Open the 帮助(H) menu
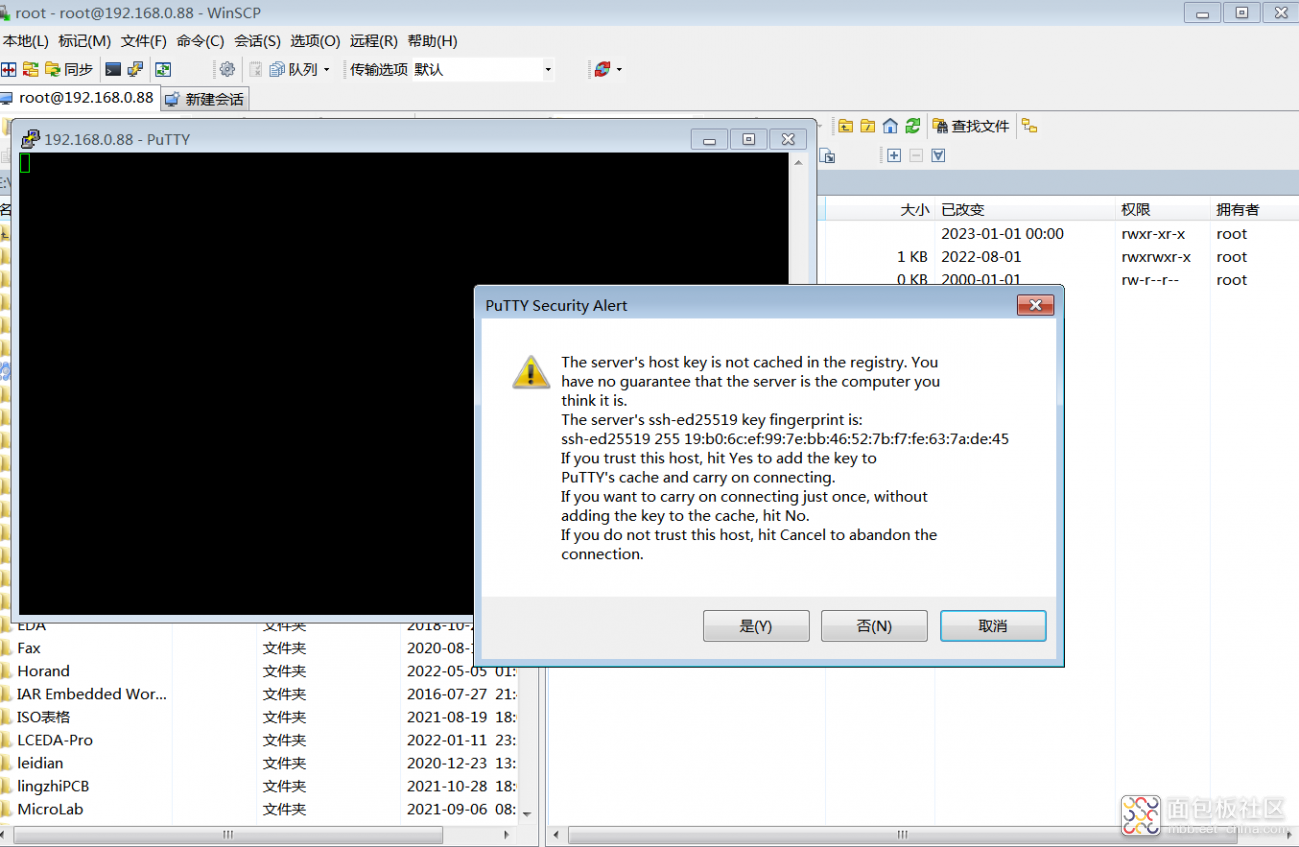1299x847 pixels. [433, 41]
